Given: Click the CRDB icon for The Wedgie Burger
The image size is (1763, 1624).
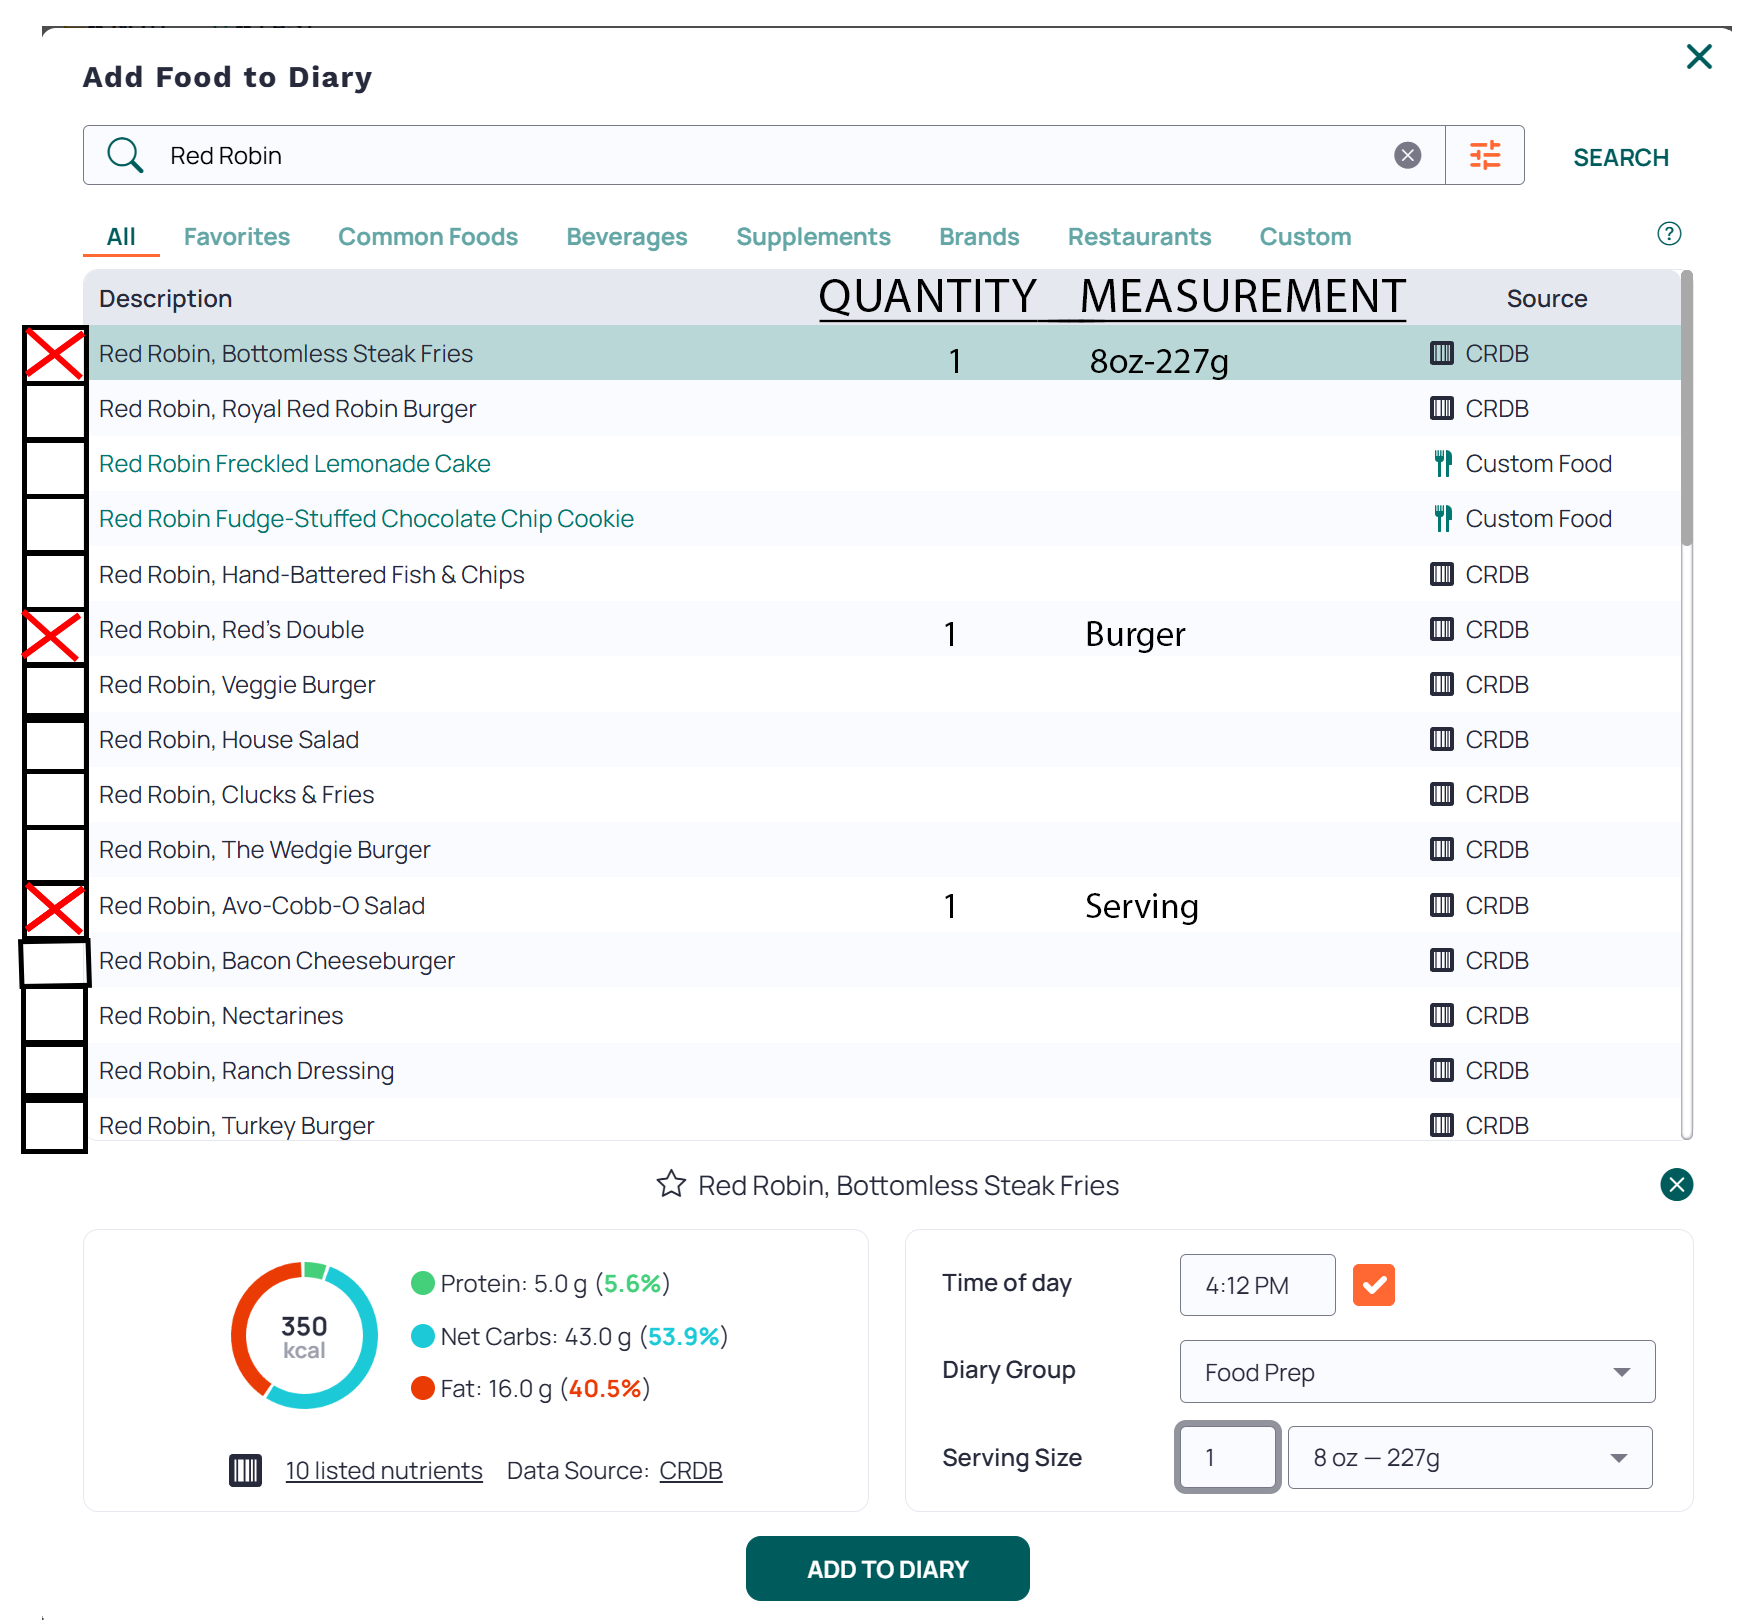Looking at the screenshot, I should [1441, 849].
